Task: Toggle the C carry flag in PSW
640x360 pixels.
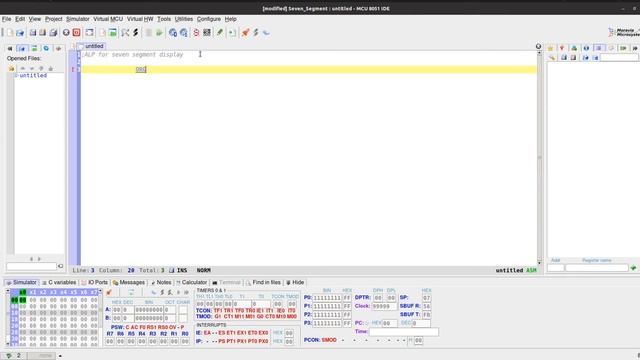Action: pos(127,327)
